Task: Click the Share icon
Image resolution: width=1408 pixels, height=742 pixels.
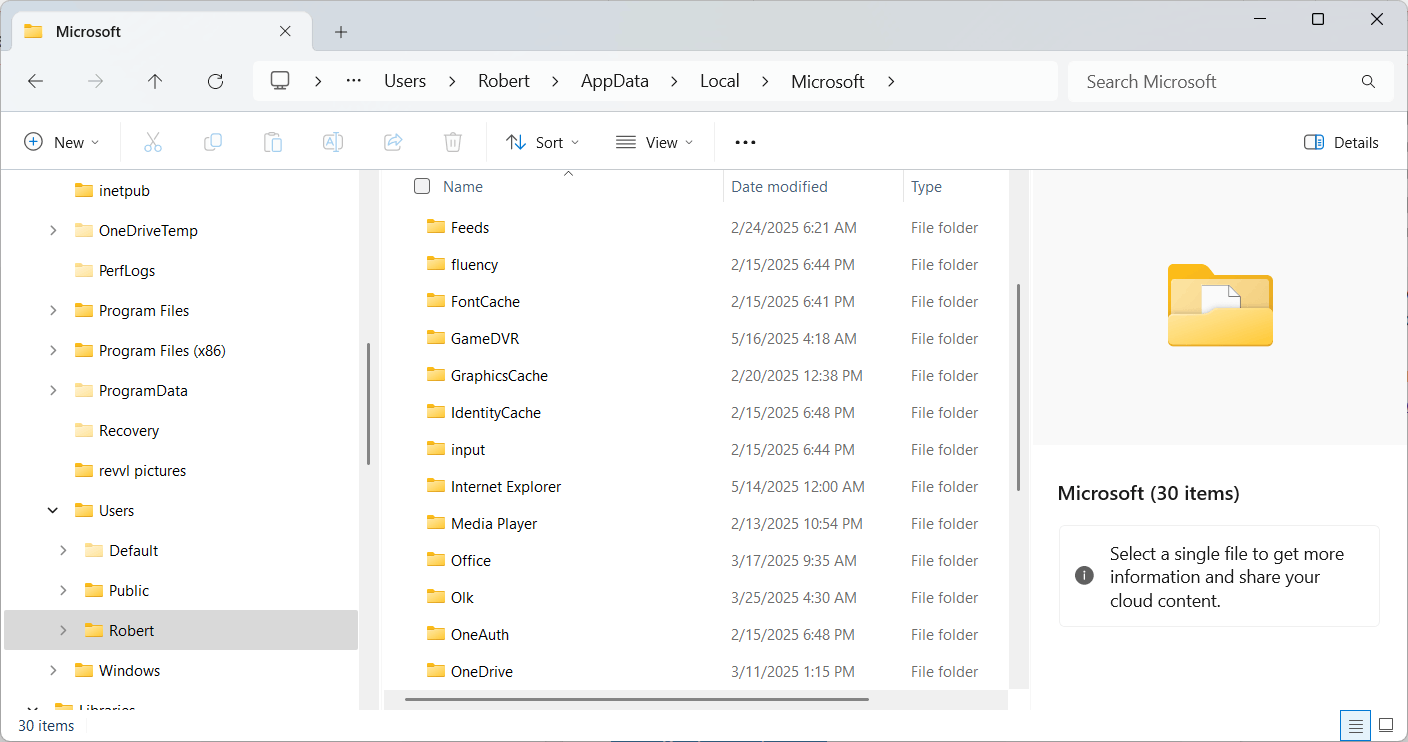Action: click(x=392, y=142)
